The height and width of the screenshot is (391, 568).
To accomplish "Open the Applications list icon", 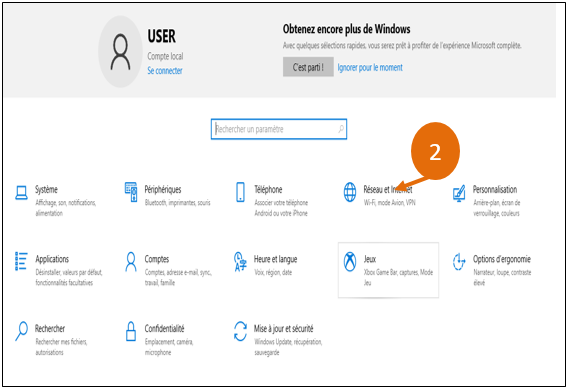I will pyautogui.click(x=21, y=261).
